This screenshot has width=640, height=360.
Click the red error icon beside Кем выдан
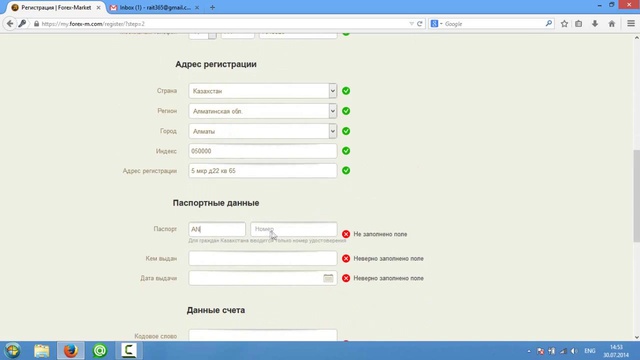[346, 258]
